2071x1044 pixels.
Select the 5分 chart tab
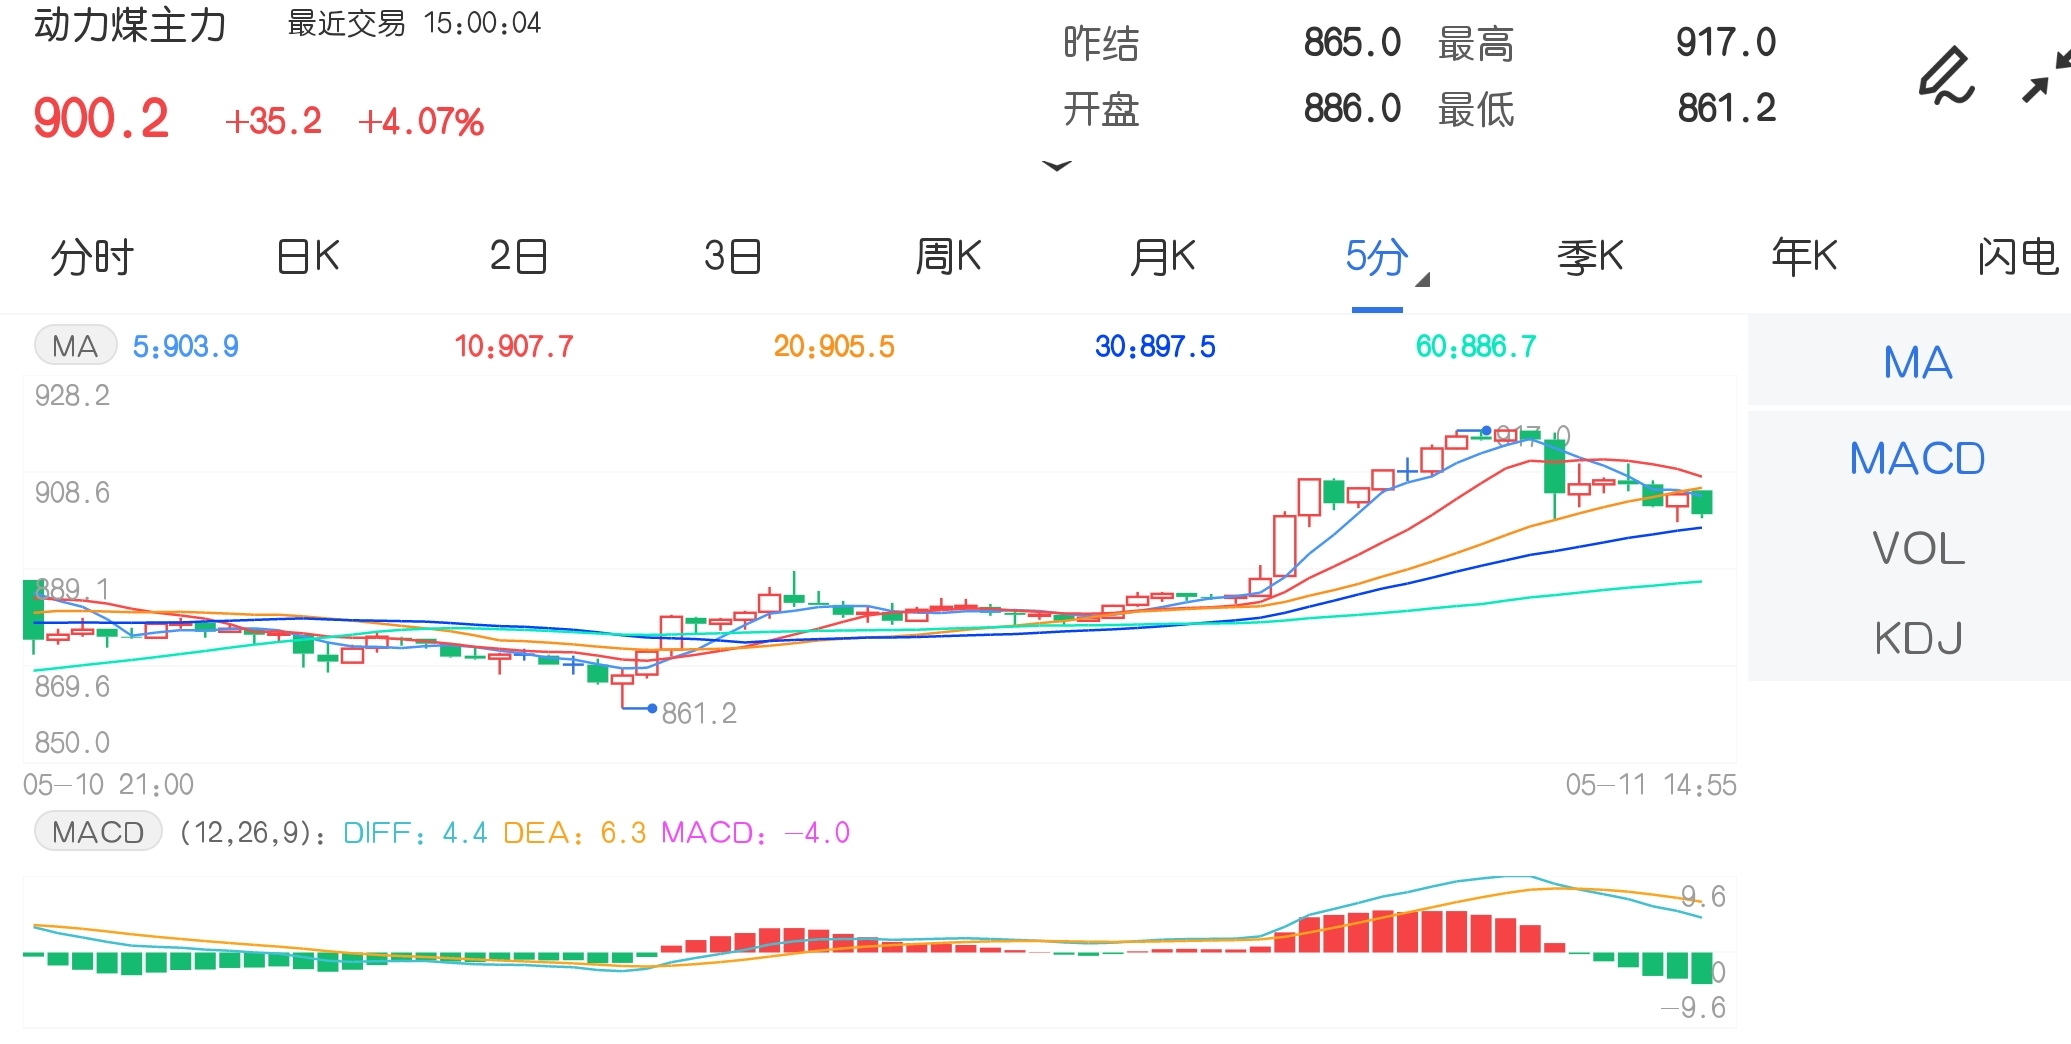click(1376, 257)
